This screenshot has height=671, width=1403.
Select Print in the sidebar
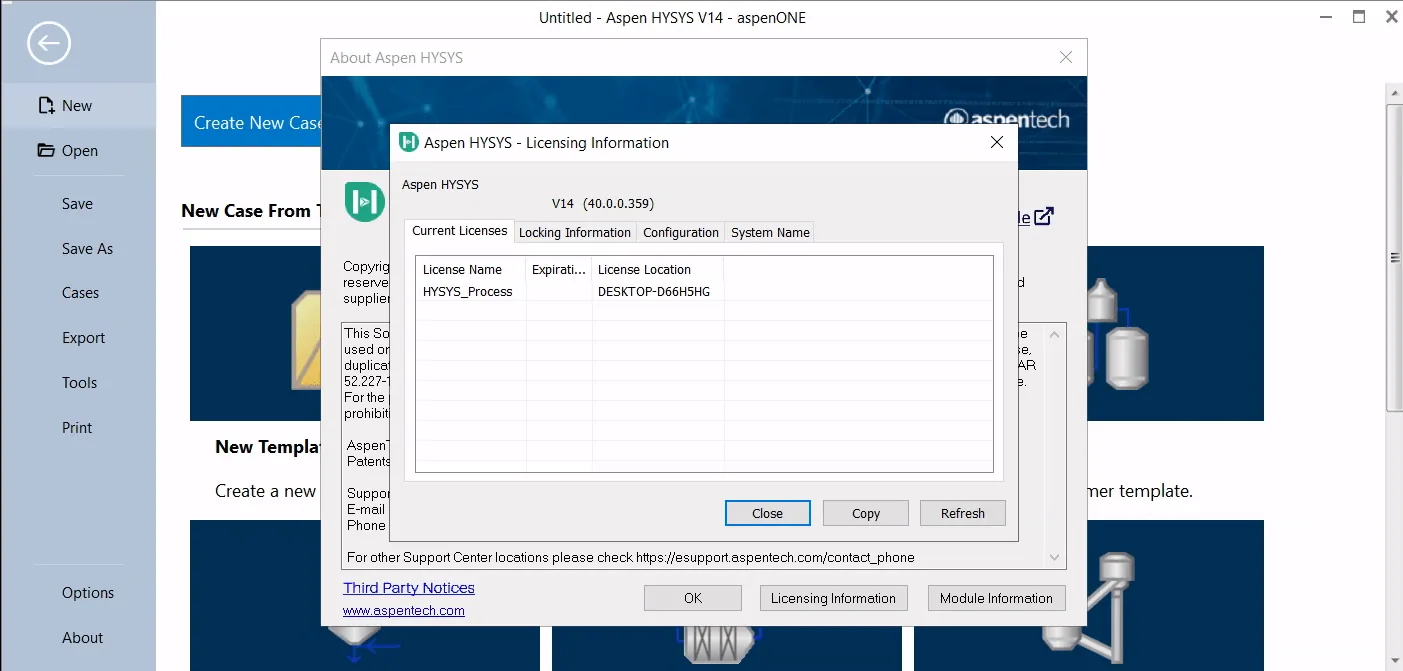[x=77, y=428]
